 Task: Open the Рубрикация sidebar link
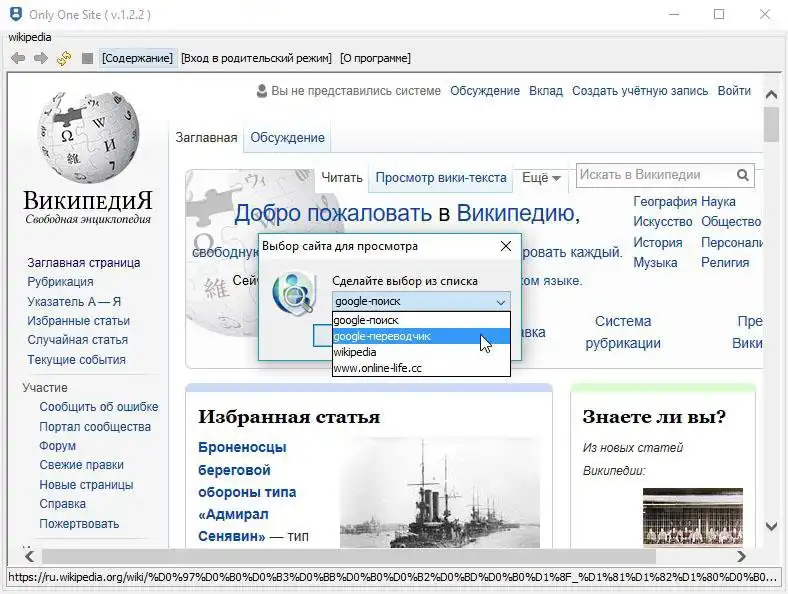coord(60,282)
